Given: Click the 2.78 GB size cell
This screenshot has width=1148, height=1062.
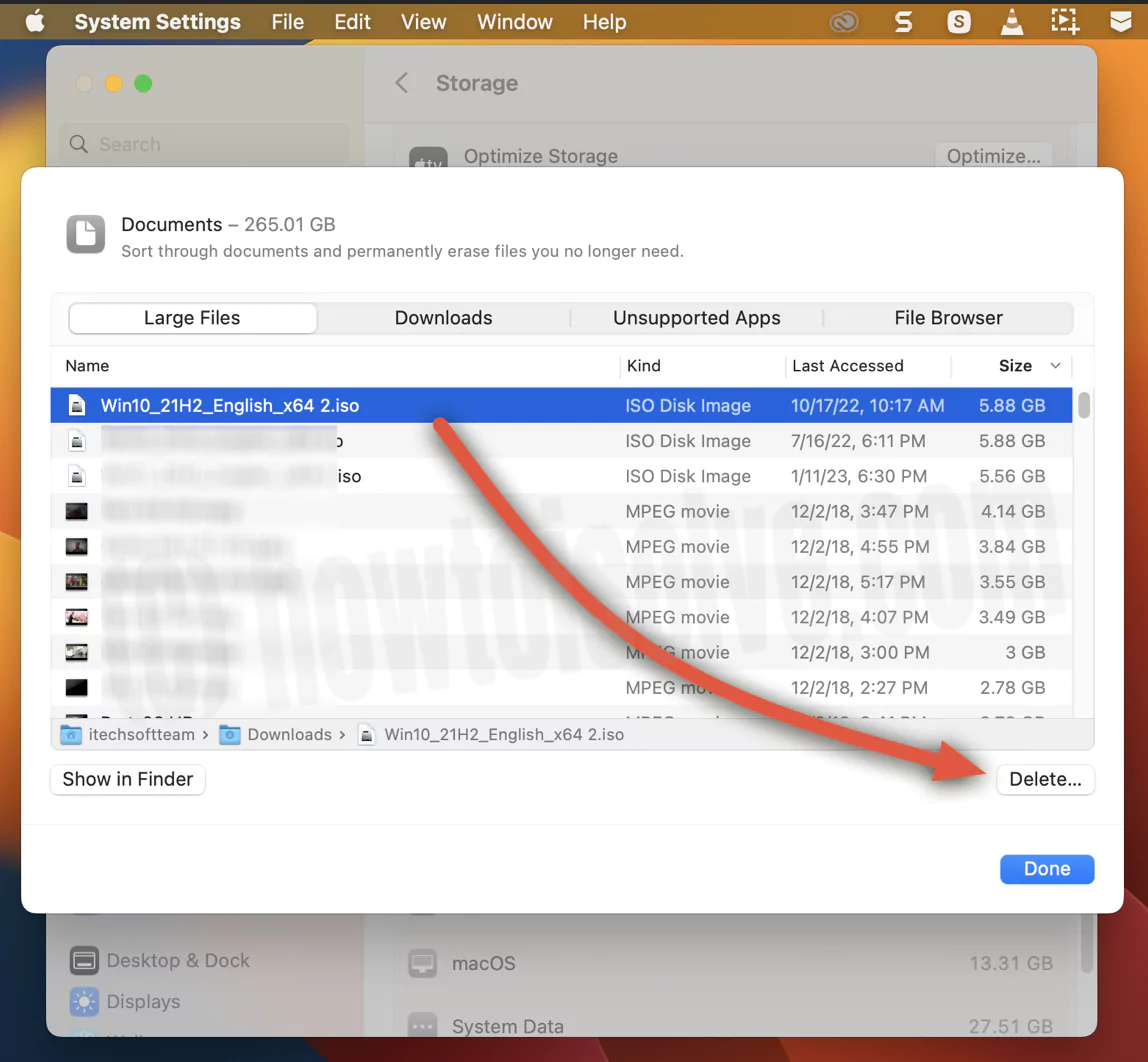Looking at the screenshot, I should (x=1013, y=687).
